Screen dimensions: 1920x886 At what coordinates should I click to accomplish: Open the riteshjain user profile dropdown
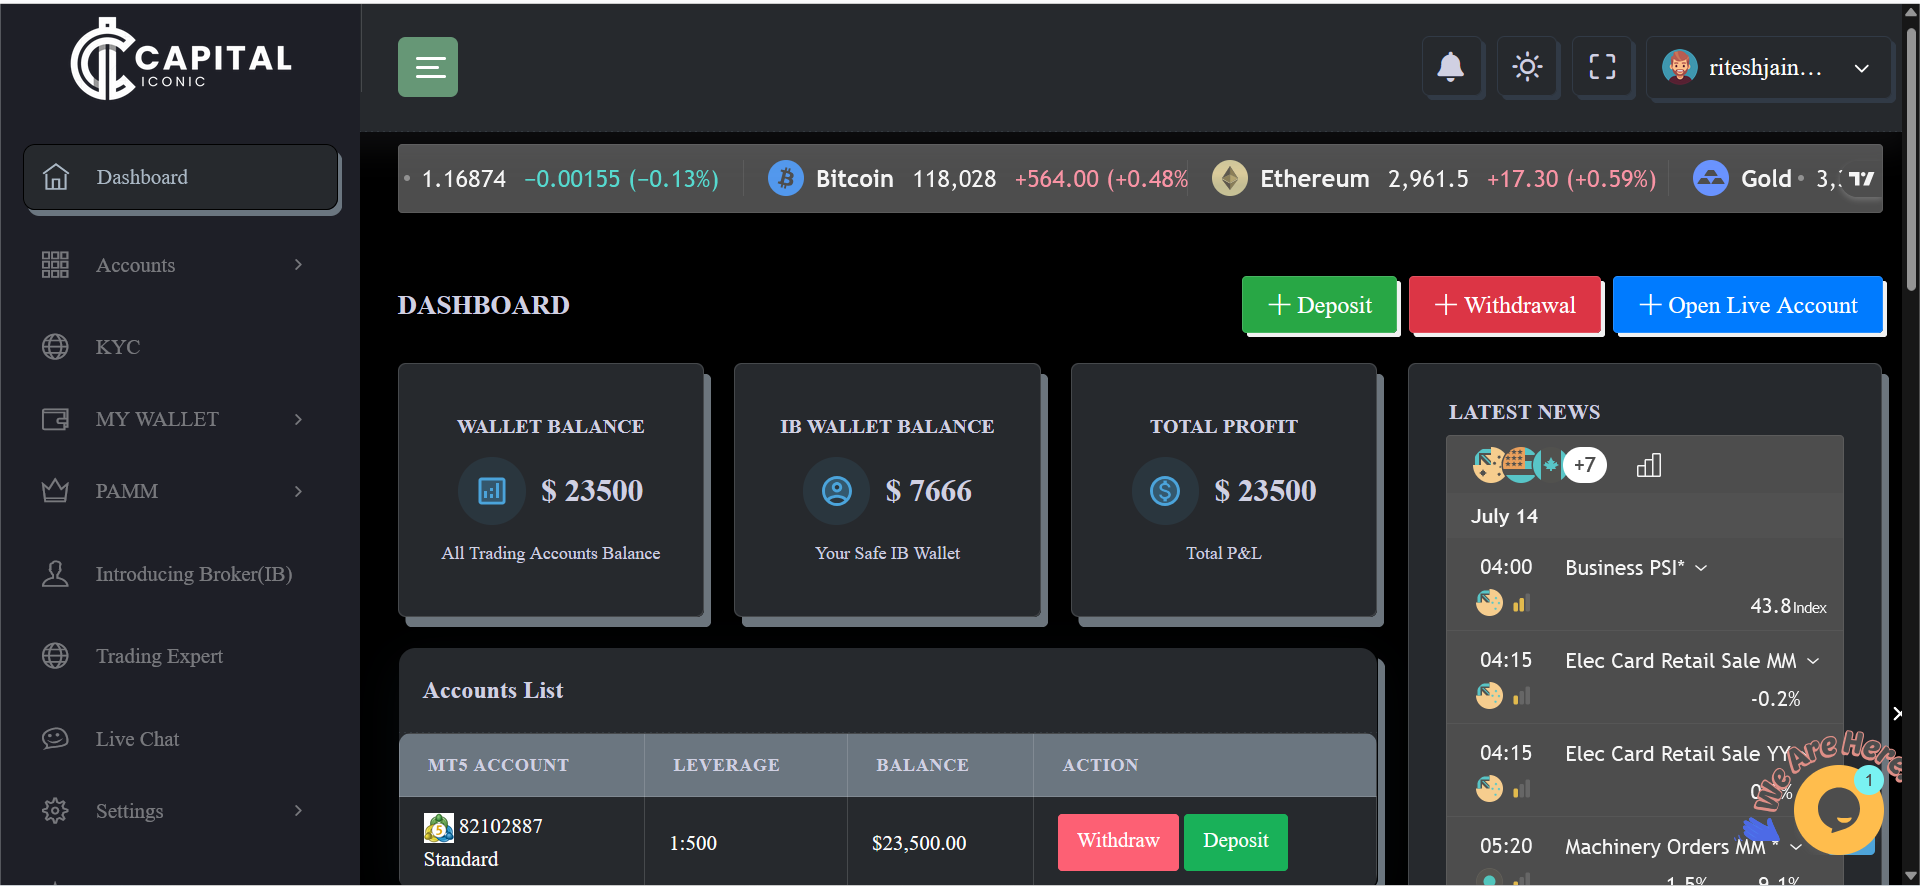[x=1768, y=68]
